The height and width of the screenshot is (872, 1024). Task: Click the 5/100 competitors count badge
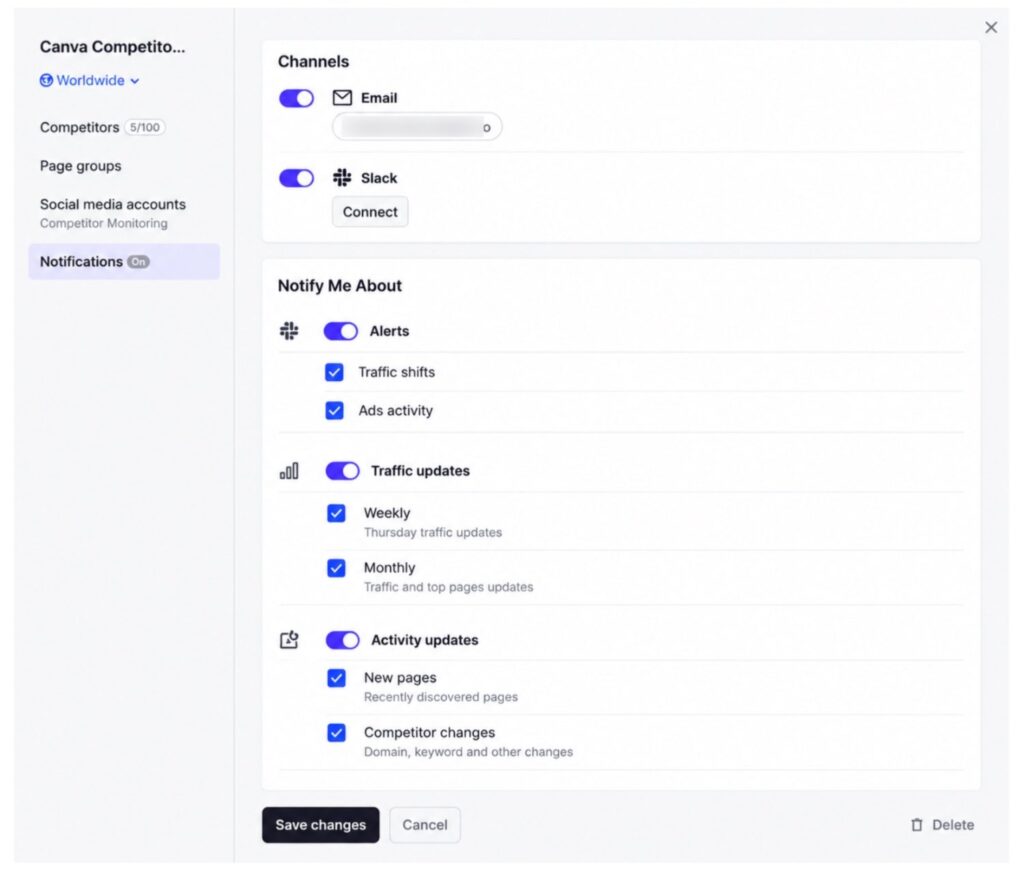pyautogui.click(x=145, y=127)
